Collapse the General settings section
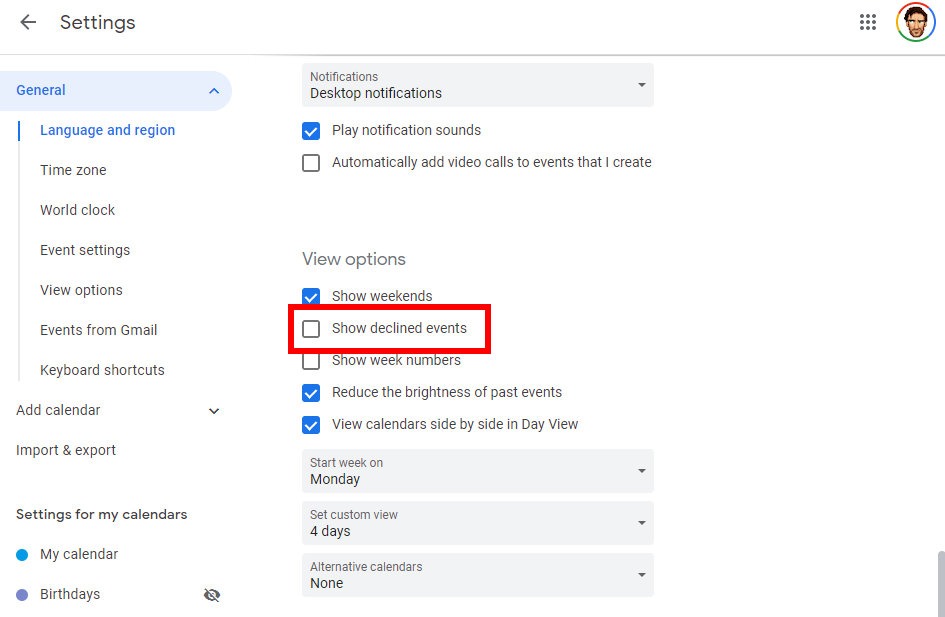This screenshot has width=945, height=617. coord(213,90)
